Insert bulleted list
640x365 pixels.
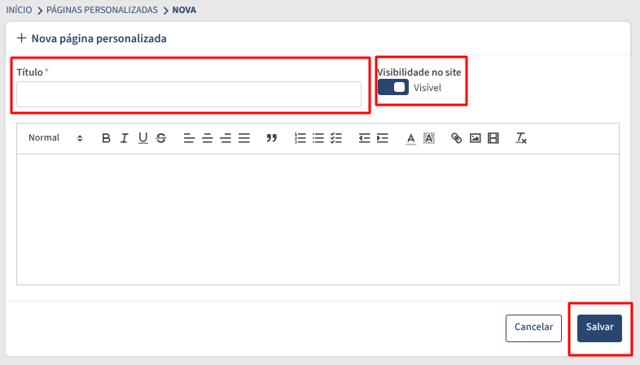point(318,138)
